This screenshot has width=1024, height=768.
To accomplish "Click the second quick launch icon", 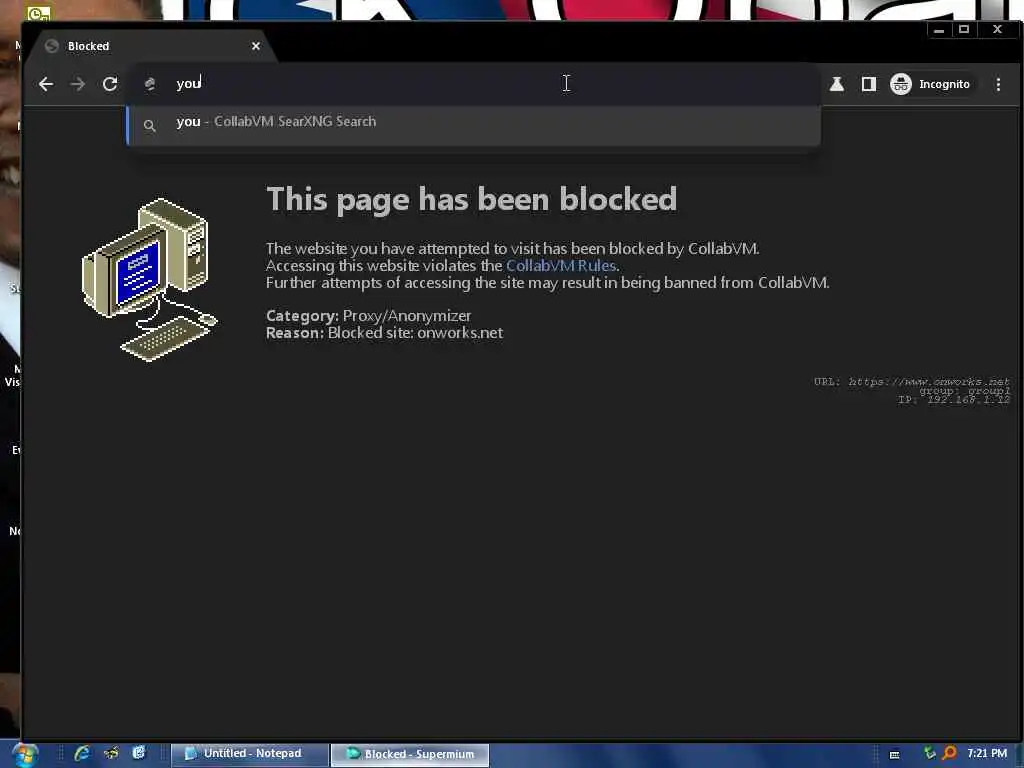I will 111,753.
